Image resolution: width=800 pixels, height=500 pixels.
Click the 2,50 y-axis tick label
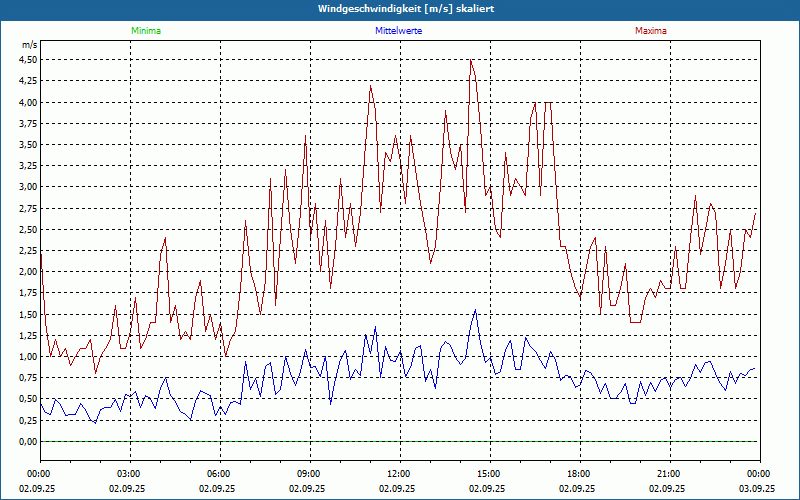tap(28, 229)
